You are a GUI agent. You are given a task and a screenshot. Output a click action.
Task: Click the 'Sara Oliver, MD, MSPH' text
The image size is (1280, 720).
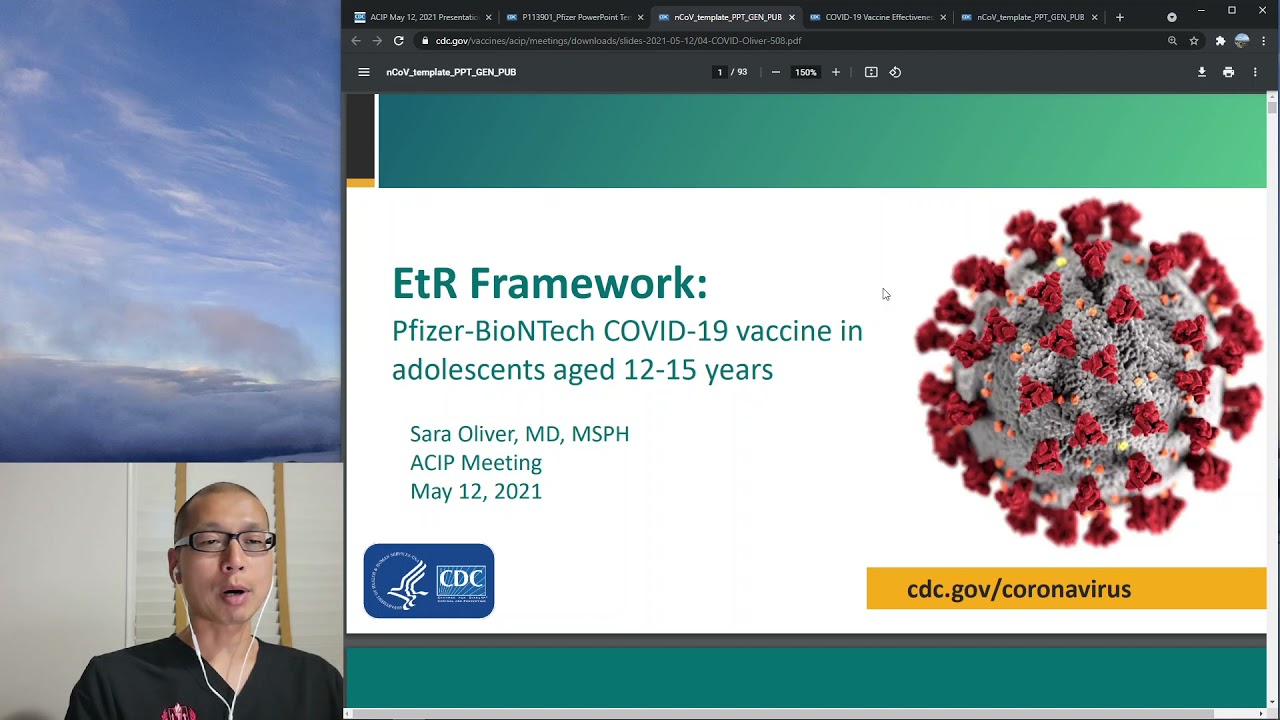(519, 434)
